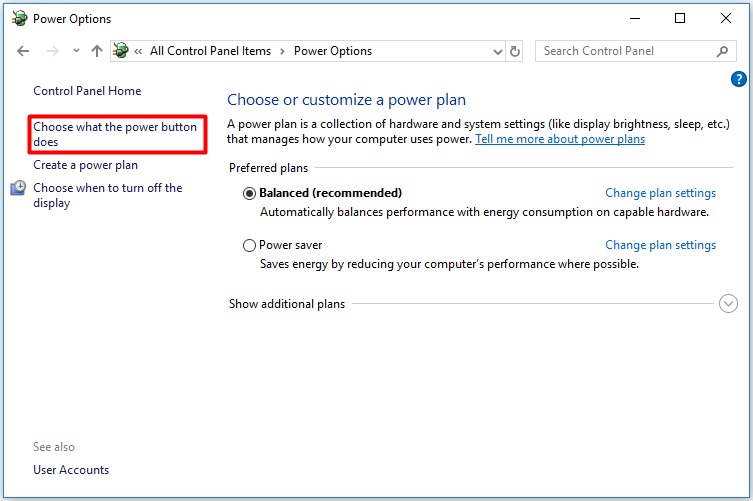This screenshot has width=753, height=501.
Task: Open help with the blue question mark
Action: click(x=739, y=79)
